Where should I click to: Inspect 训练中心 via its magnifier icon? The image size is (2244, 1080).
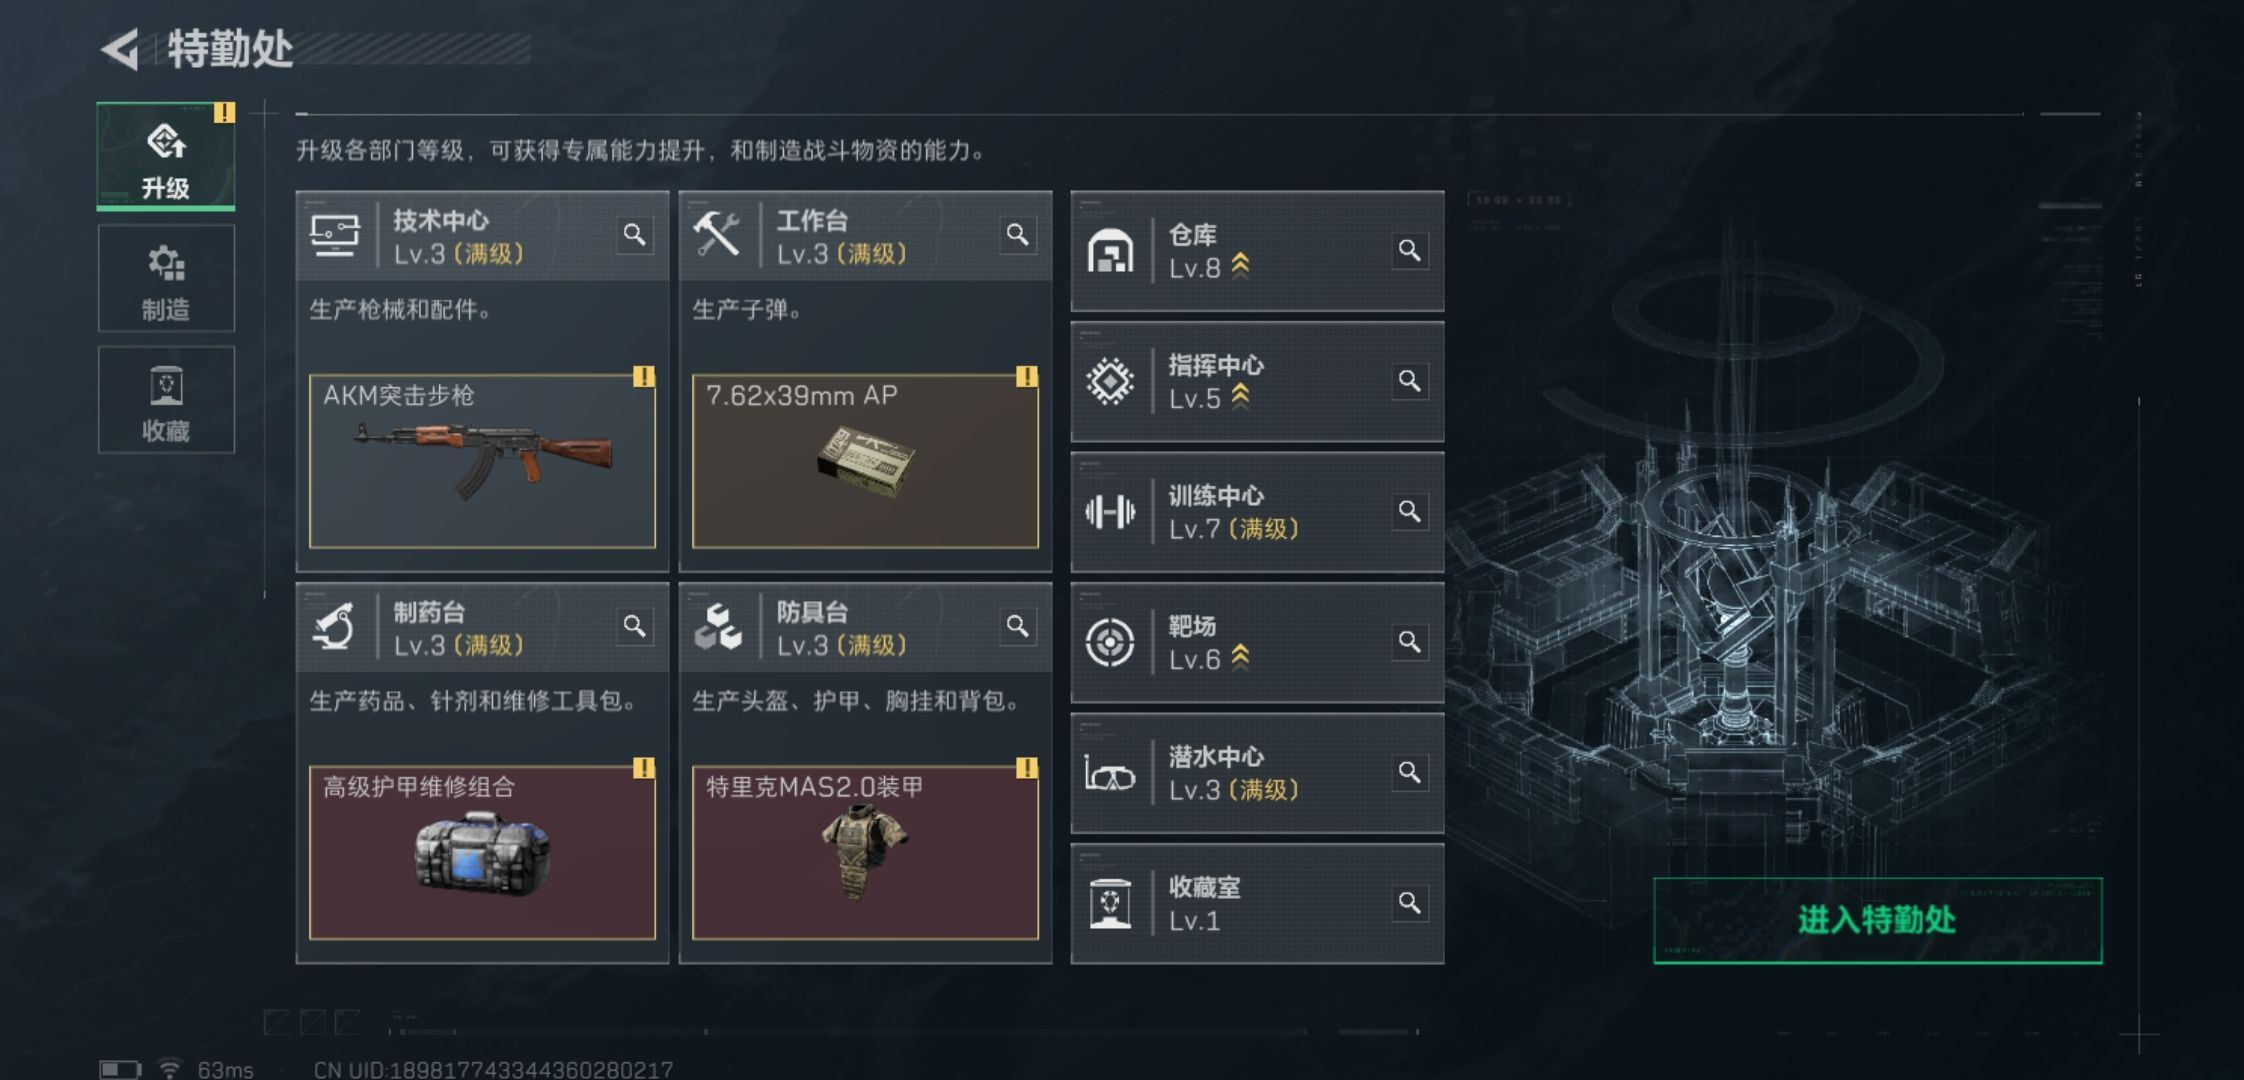coord(1409,512)
